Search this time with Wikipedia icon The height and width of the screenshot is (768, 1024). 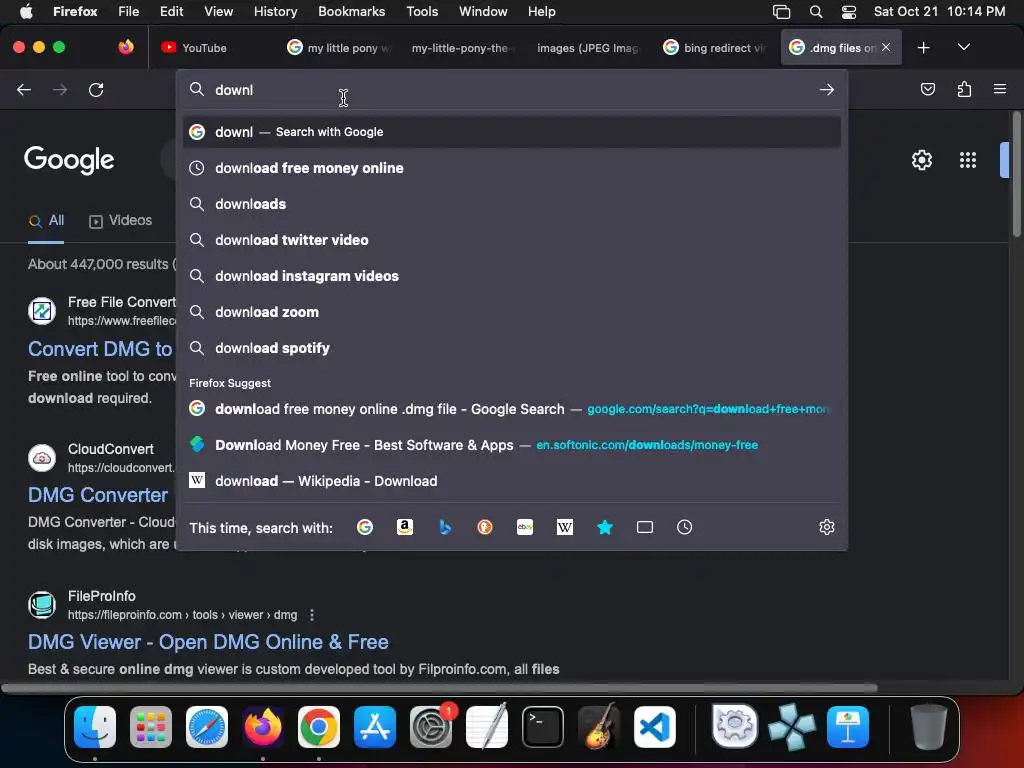565,527
